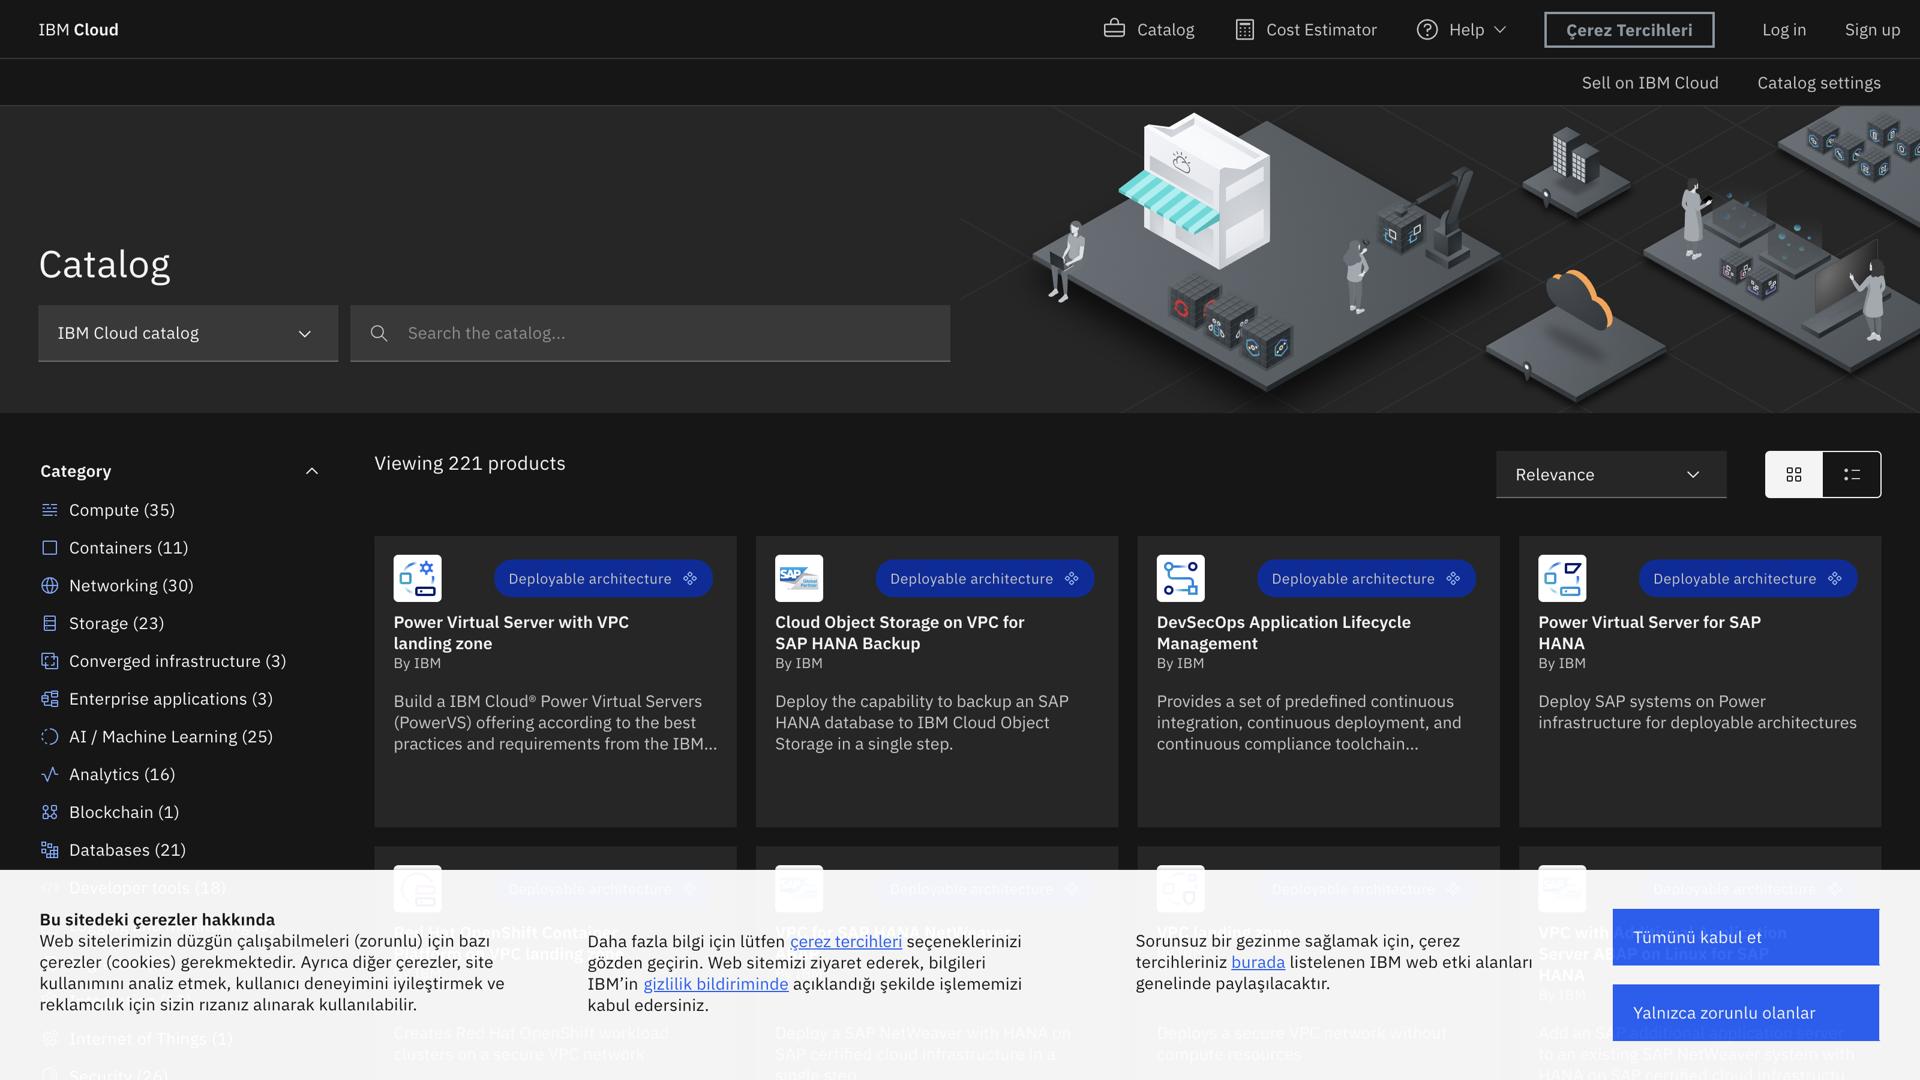Click the DevSecOps Application Lifecycle icon
This screenshot has height=1080, width=1920.
pos(1180,578)
